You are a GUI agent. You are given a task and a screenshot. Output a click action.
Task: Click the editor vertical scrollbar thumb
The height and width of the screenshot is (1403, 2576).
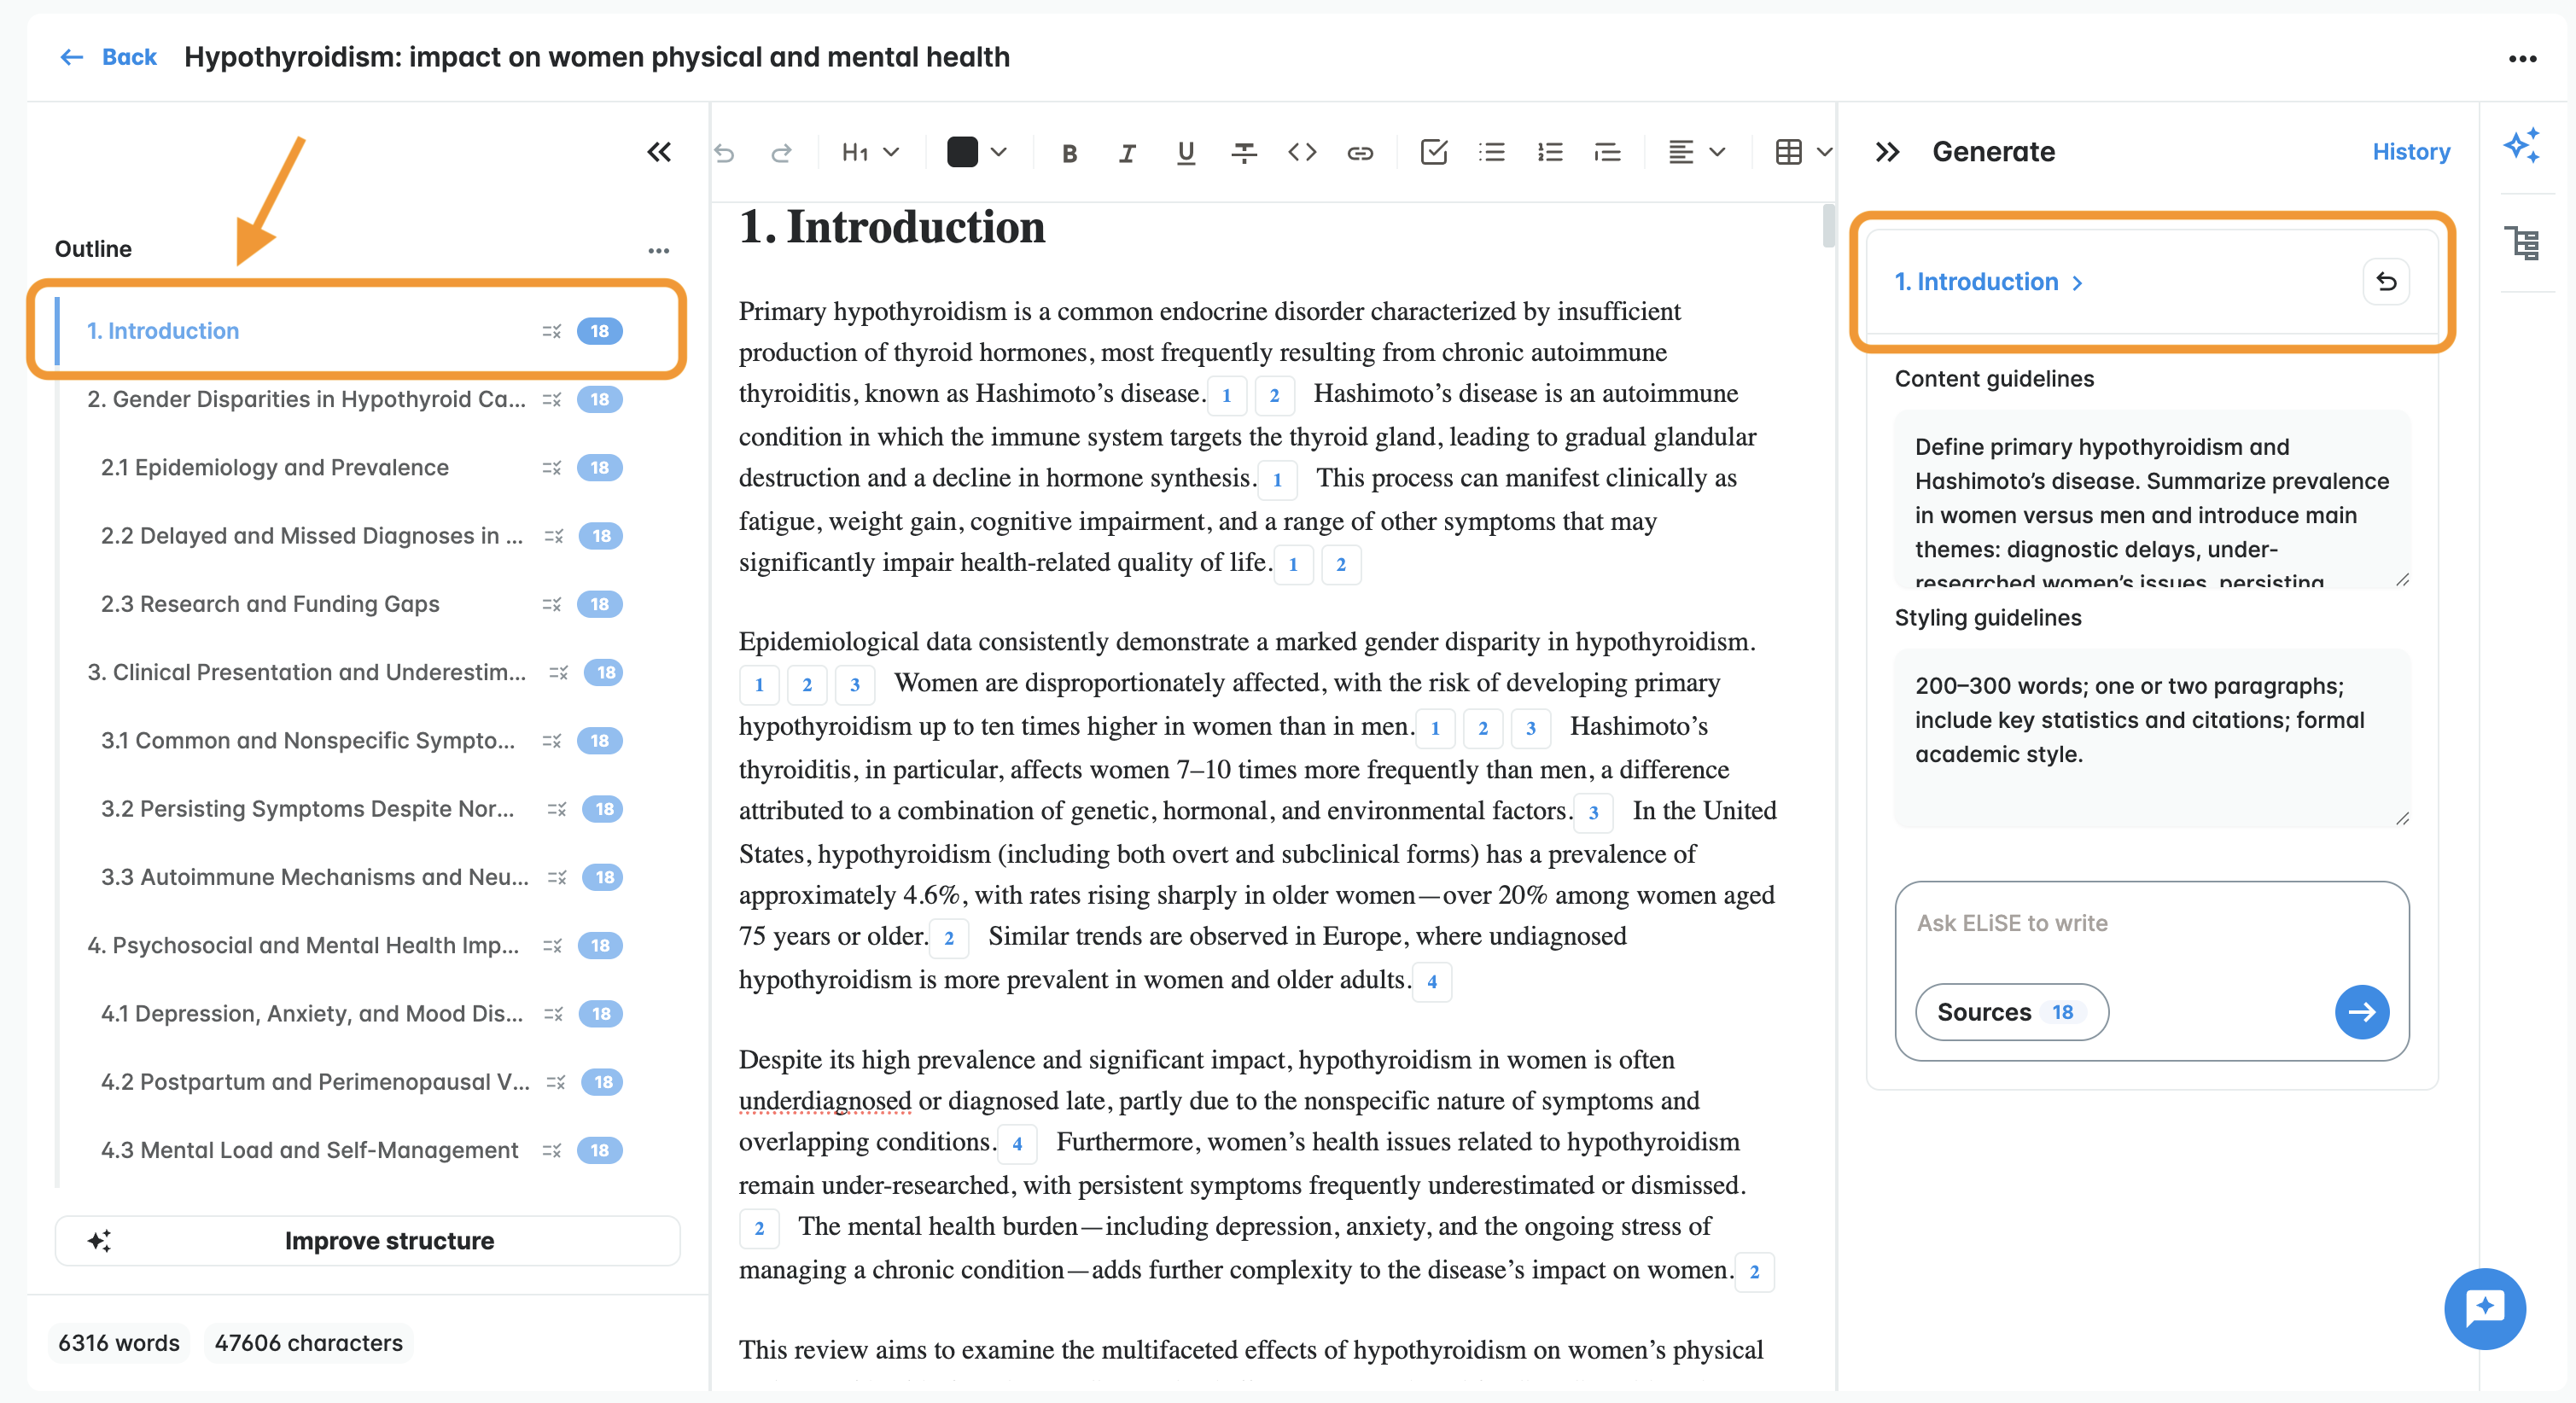[1828, 225]
